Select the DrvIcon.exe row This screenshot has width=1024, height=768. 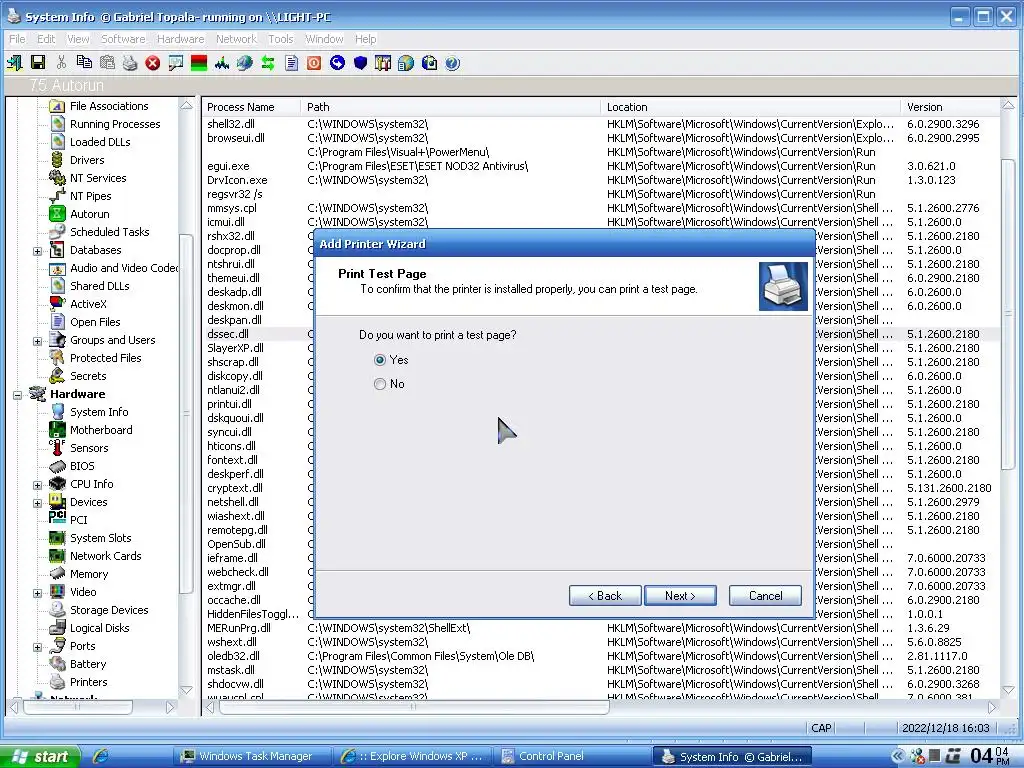601,180
